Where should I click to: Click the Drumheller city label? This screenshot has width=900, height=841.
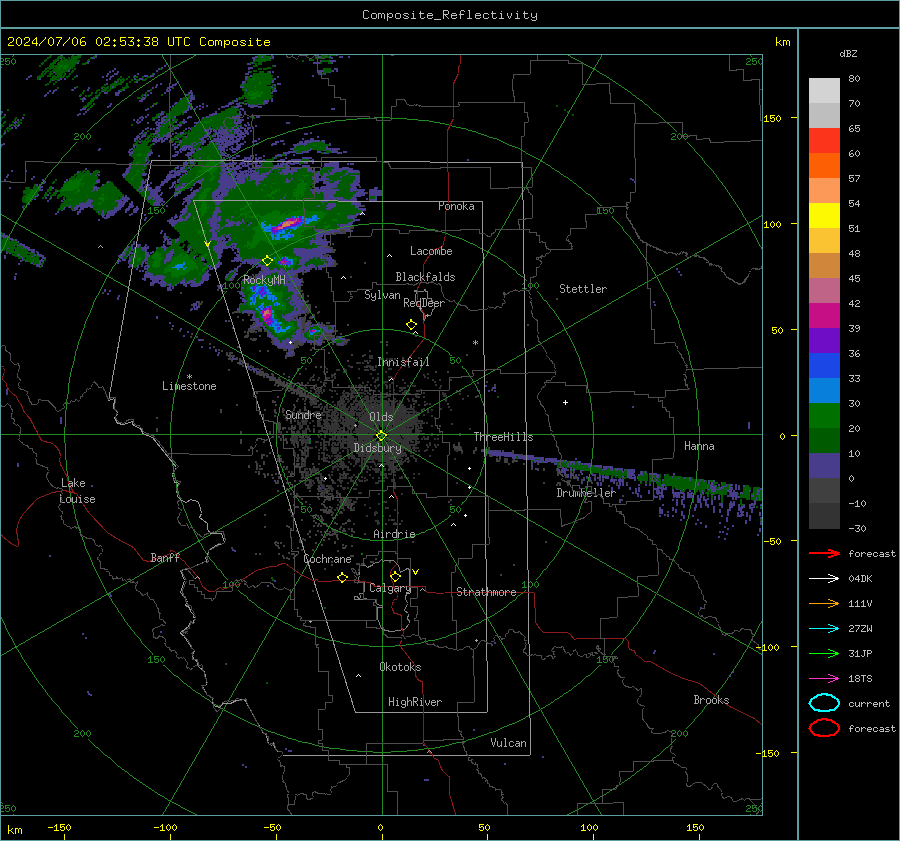click(586, 493)
